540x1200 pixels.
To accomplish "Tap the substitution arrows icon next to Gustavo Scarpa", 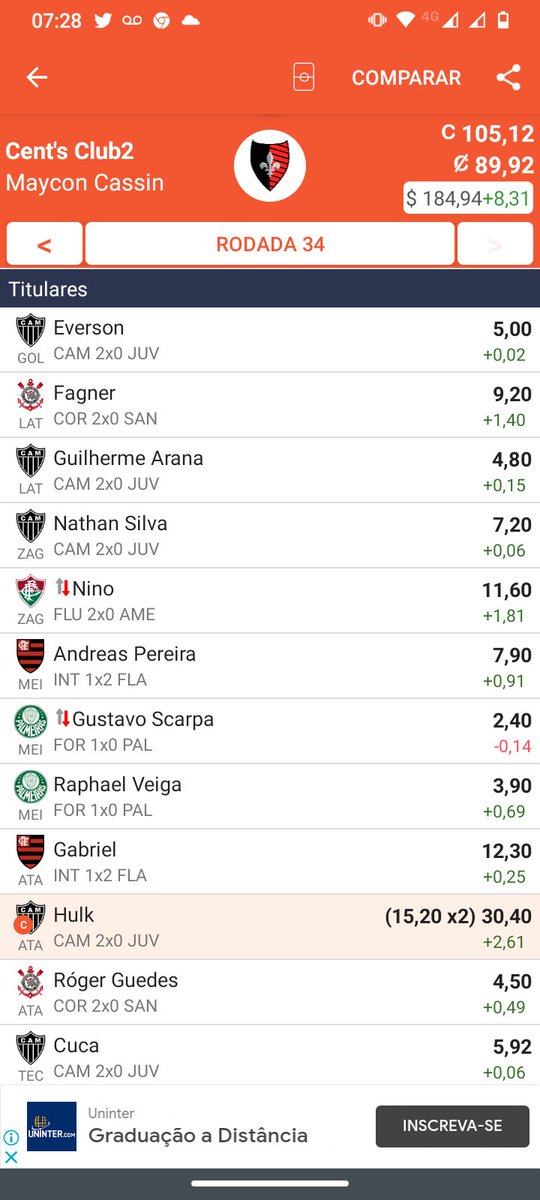I will pyautogui.click(x=62, y=719).
